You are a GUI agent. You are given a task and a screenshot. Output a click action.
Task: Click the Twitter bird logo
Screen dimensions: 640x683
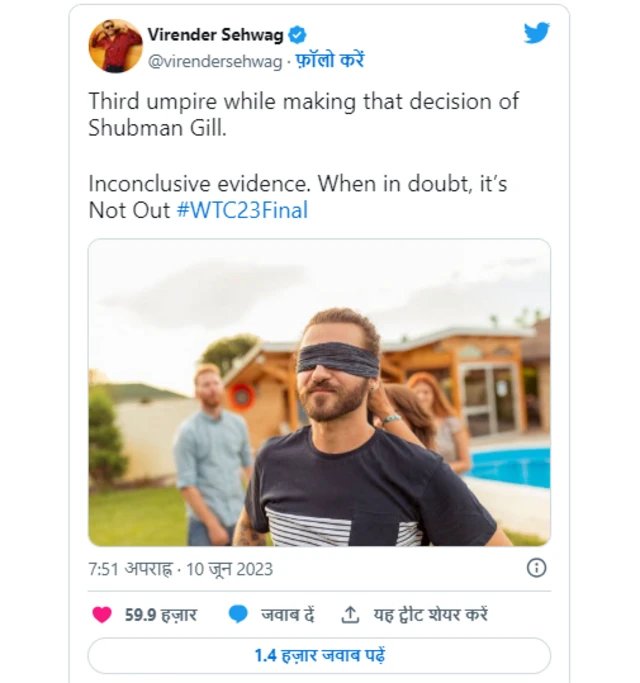click(536, 33)
